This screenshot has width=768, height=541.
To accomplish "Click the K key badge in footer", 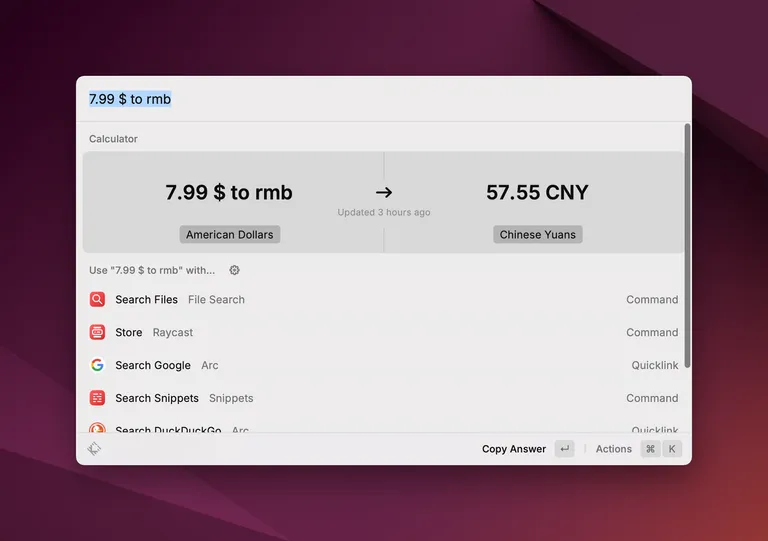I will 673,449.
